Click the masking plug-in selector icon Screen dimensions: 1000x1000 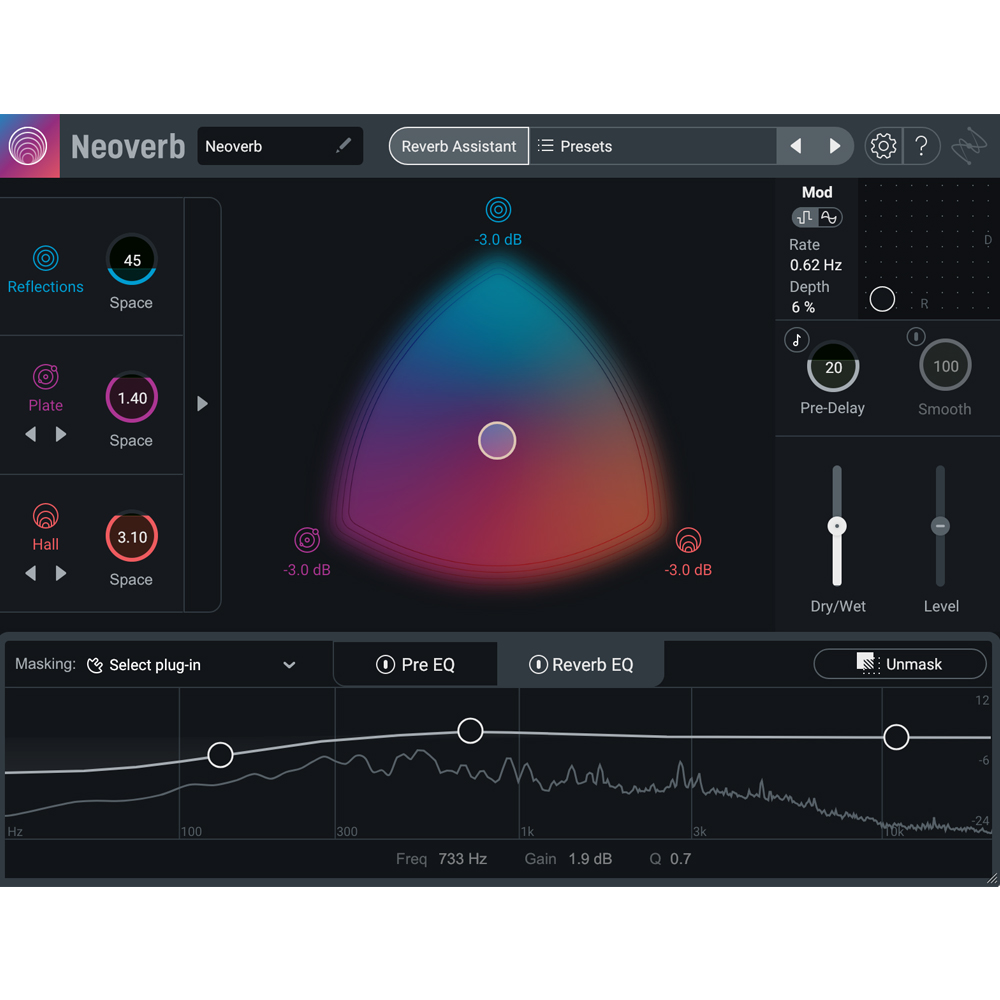click(x=95, y=665)
